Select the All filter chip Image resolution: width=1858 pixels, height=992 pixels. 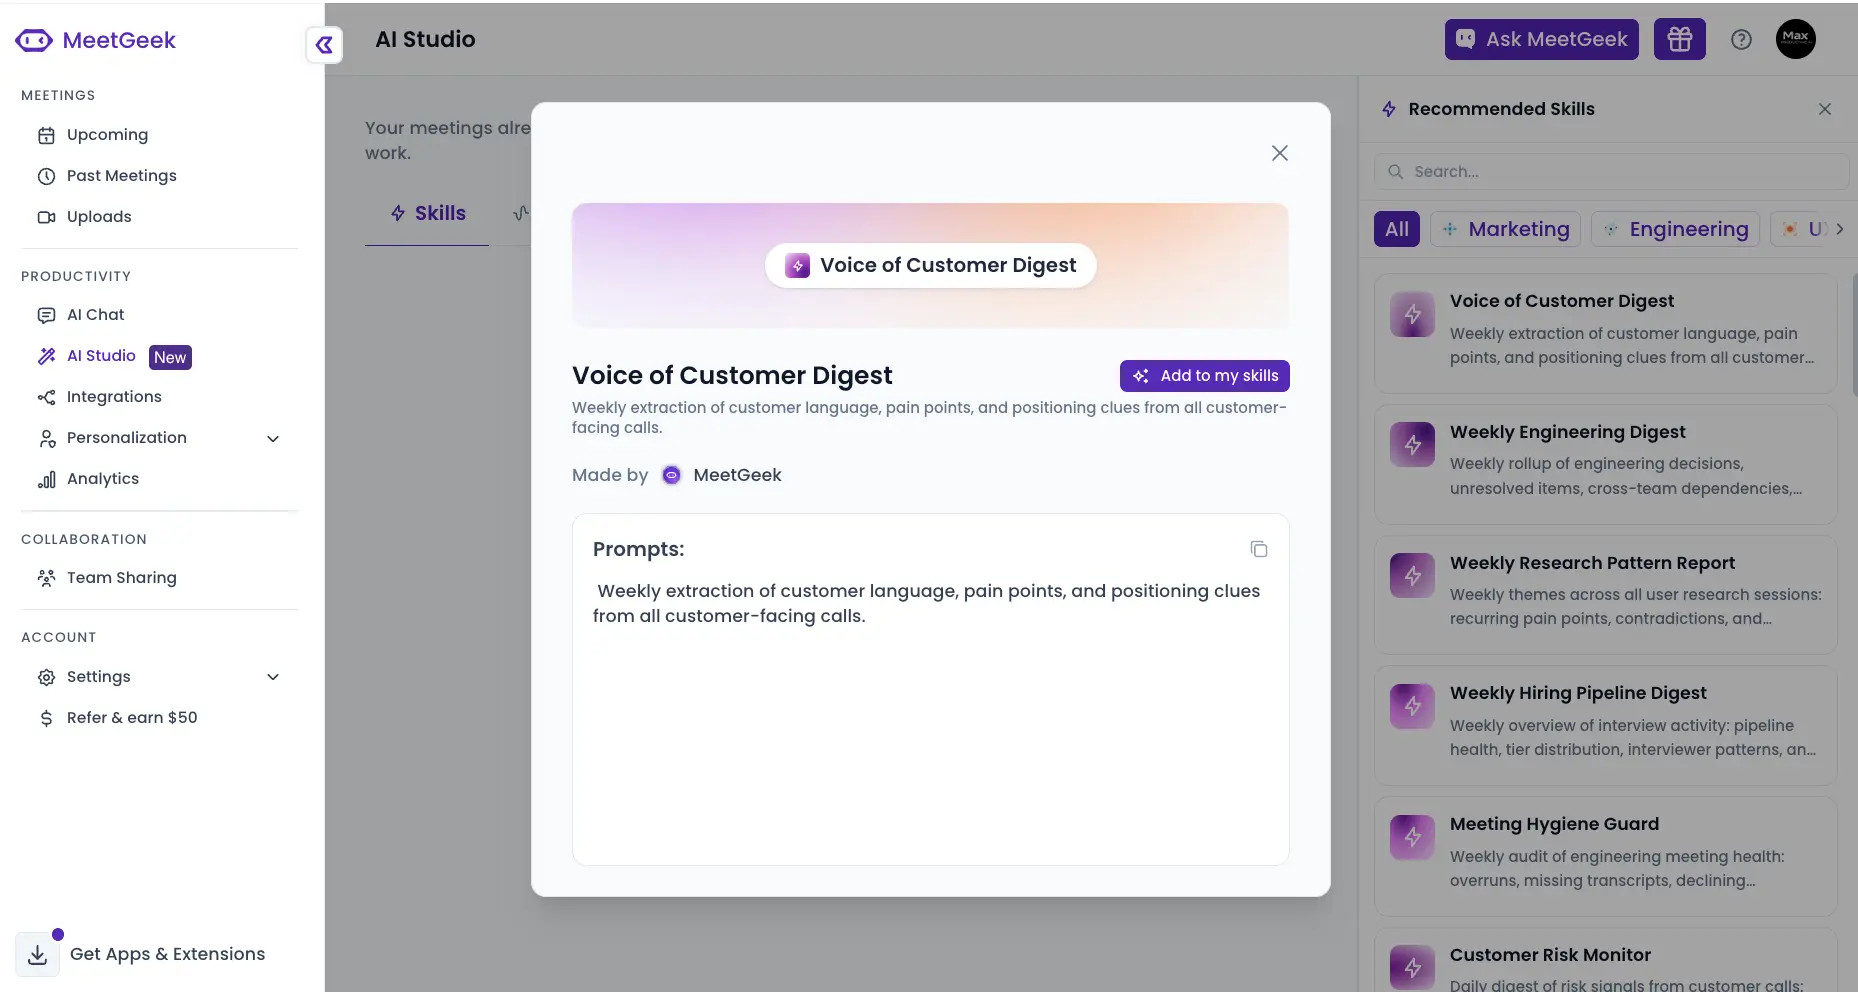pyautogui.click(x=1396, y=229)
